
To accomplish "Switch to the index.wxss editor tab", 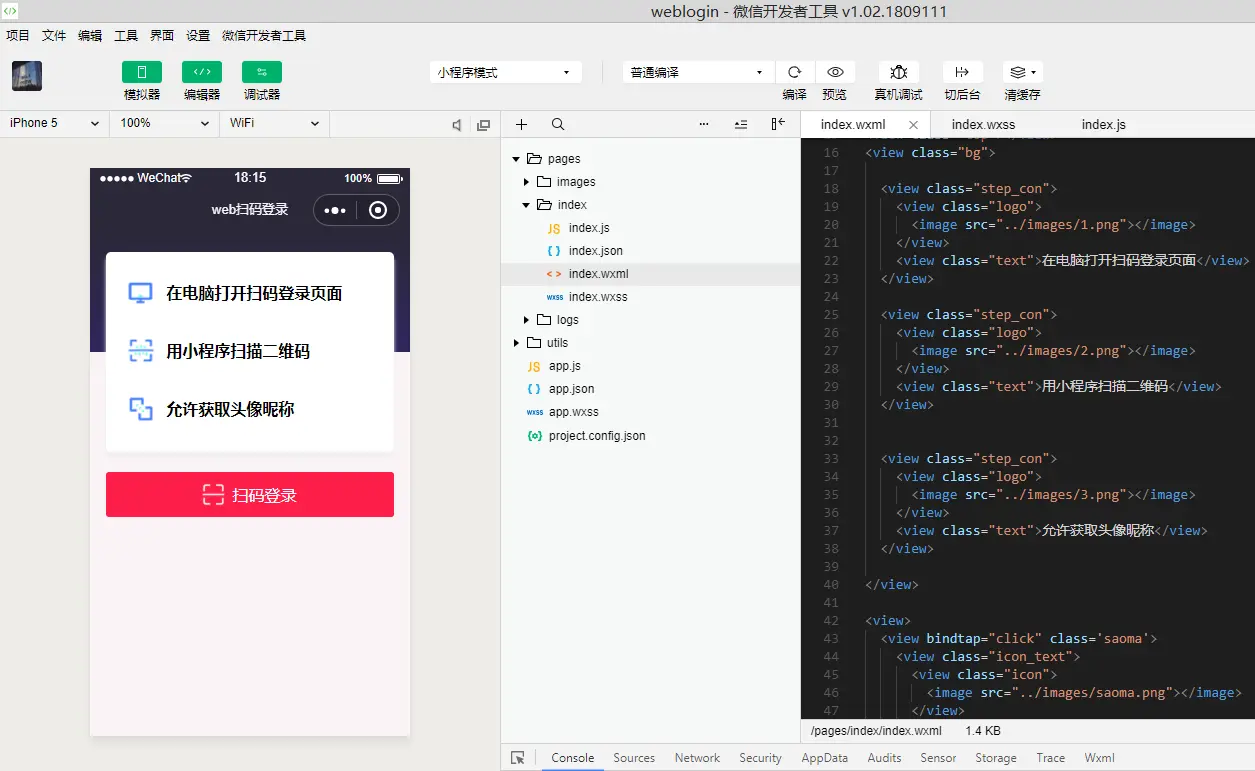I will (x=983, y=125).
